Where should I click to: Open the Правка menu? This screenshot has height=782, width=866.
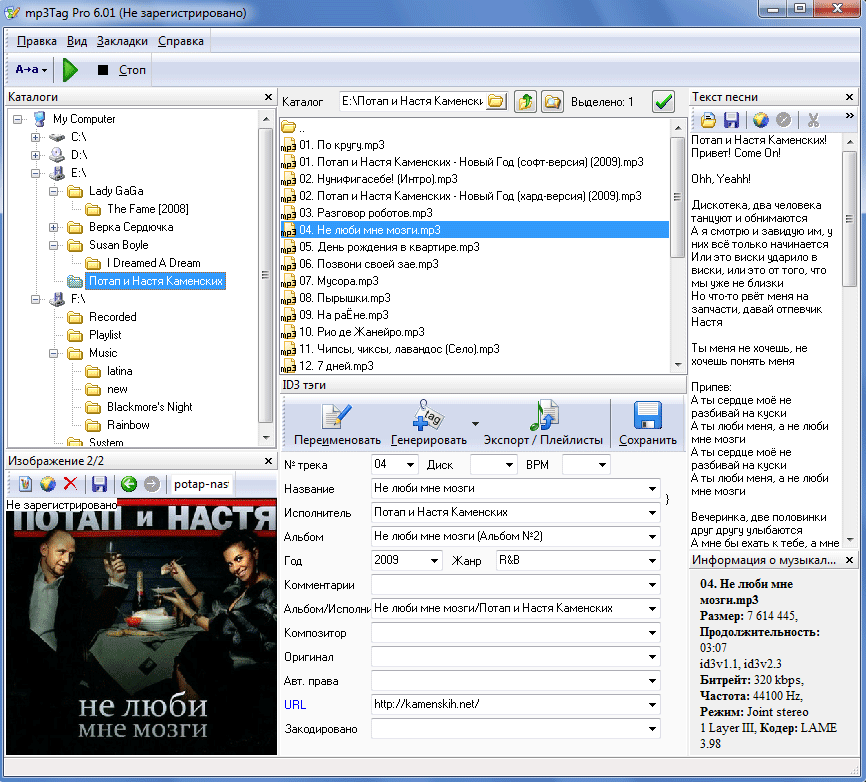(x=36, y=41)
